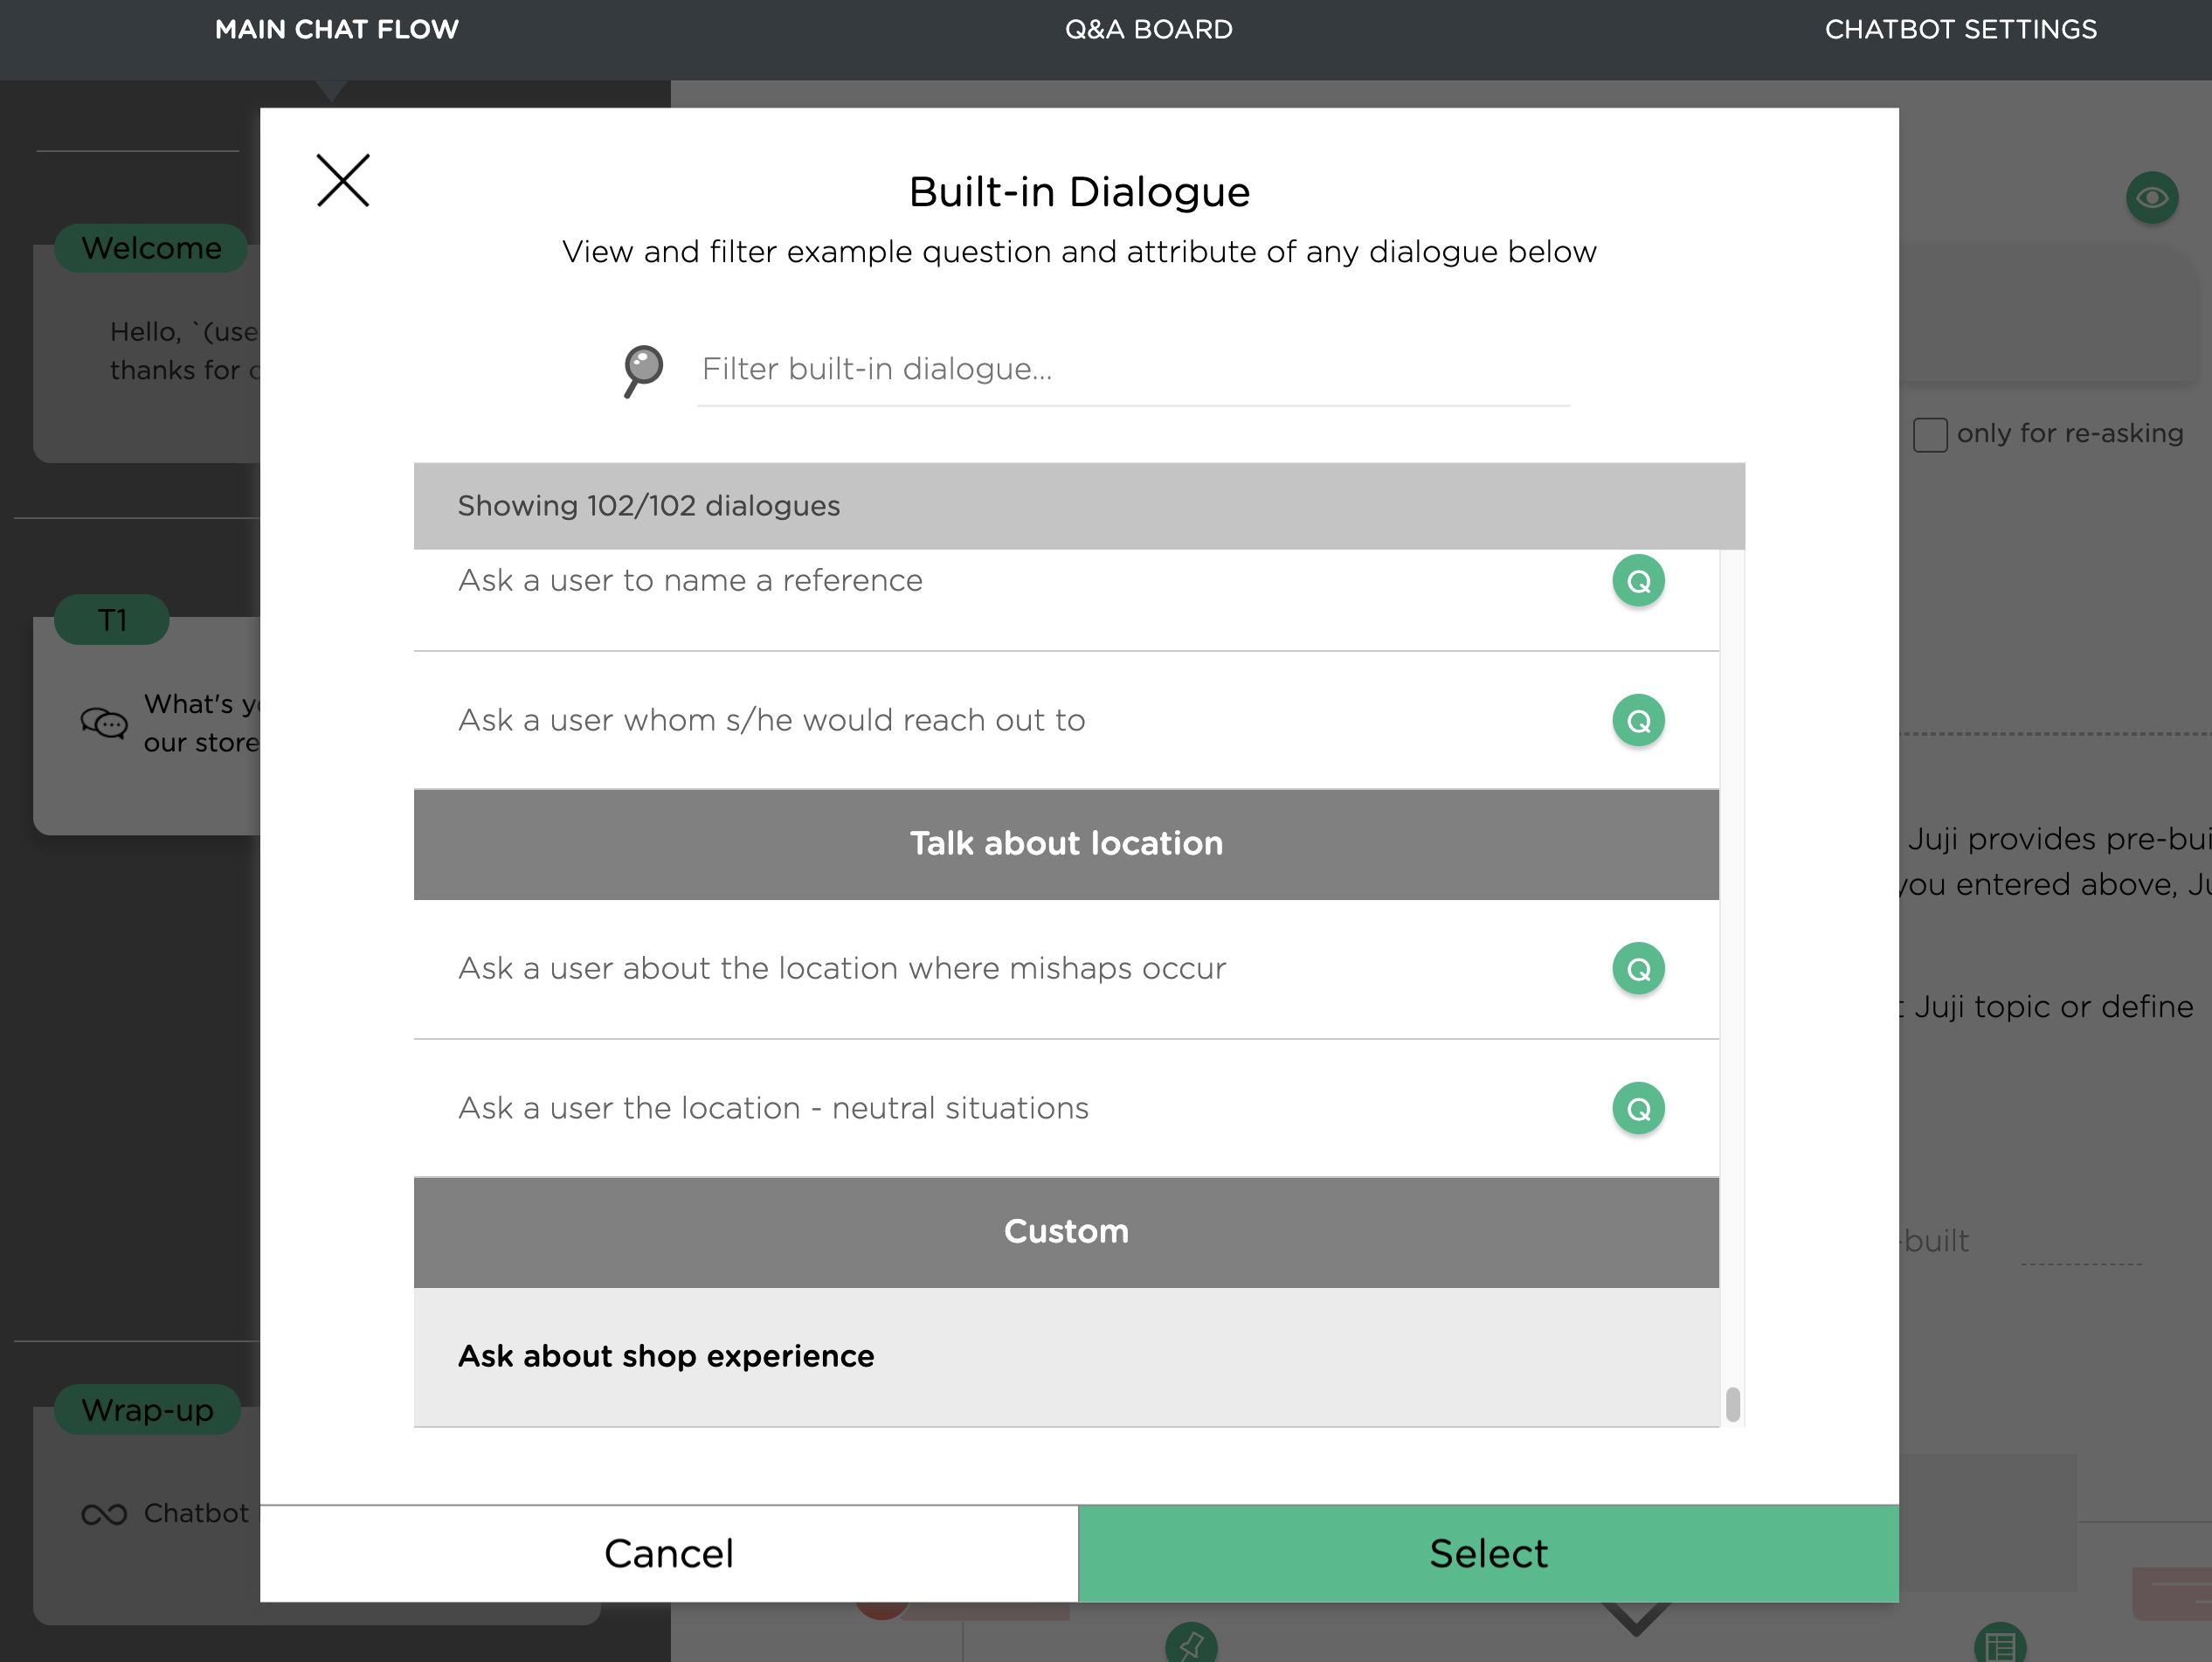2212x1662 pixels.
Task: Select 'Ask a user whom s/he would reach out to'
Action: tap(1066, 721)
